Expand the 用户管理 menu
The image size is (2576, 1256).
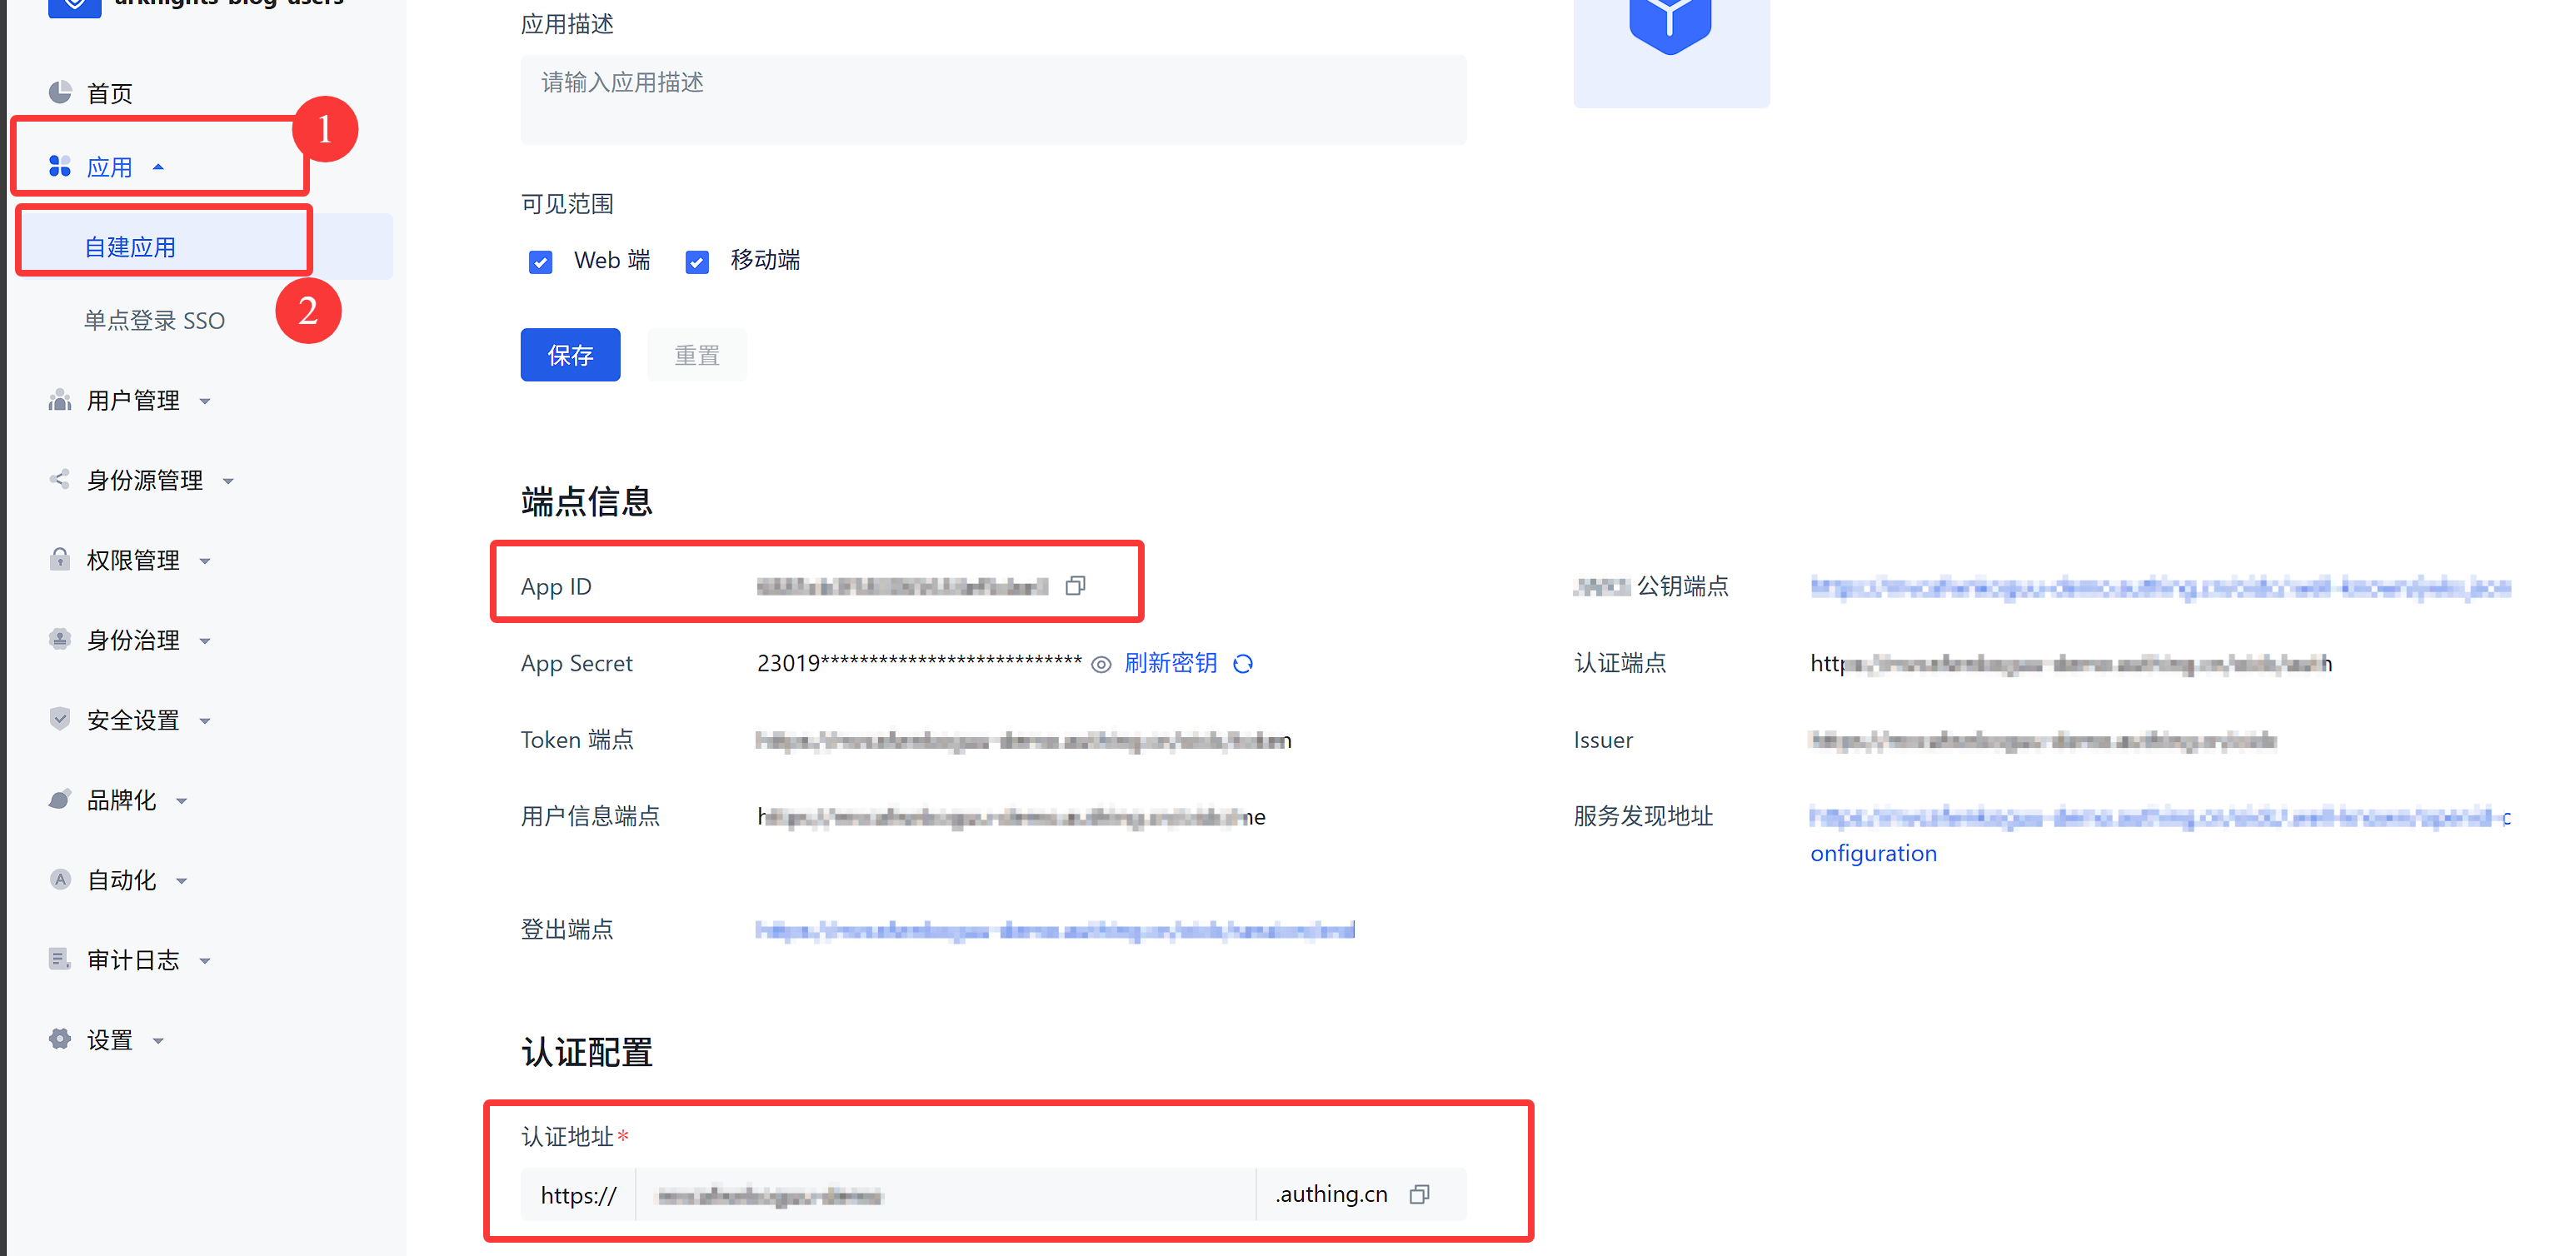point(132,401)
